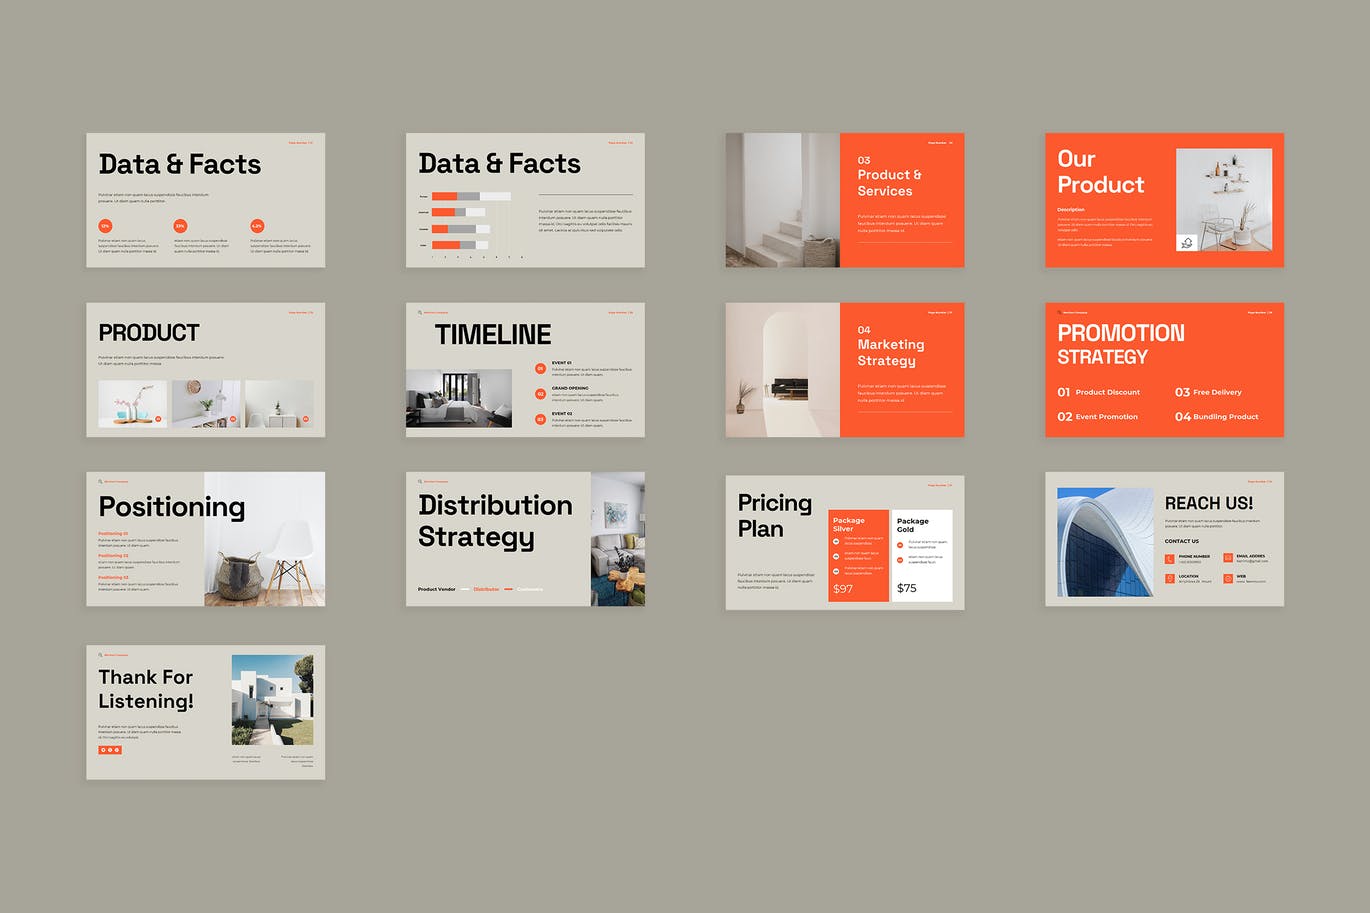The height and width of the screenshot is (913, 1370).
Task: Select the Package Silver pricing card
Action: [858, 556]
